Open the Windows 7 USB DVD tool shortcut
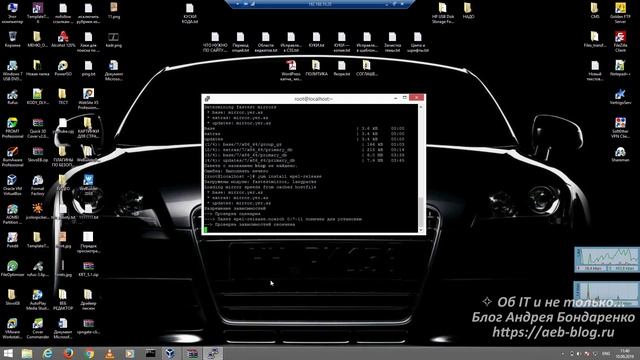 pyautogui.click(x=13, y=70)
